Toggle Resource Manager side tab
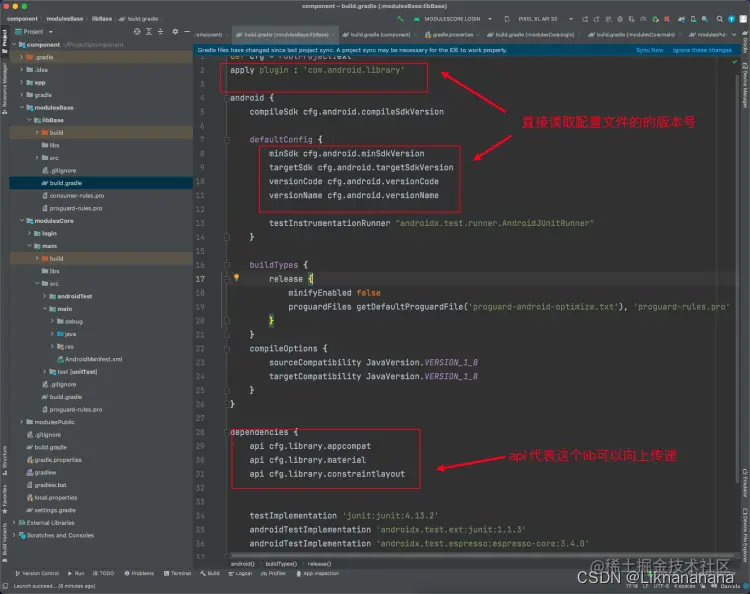 coord(4,88)
